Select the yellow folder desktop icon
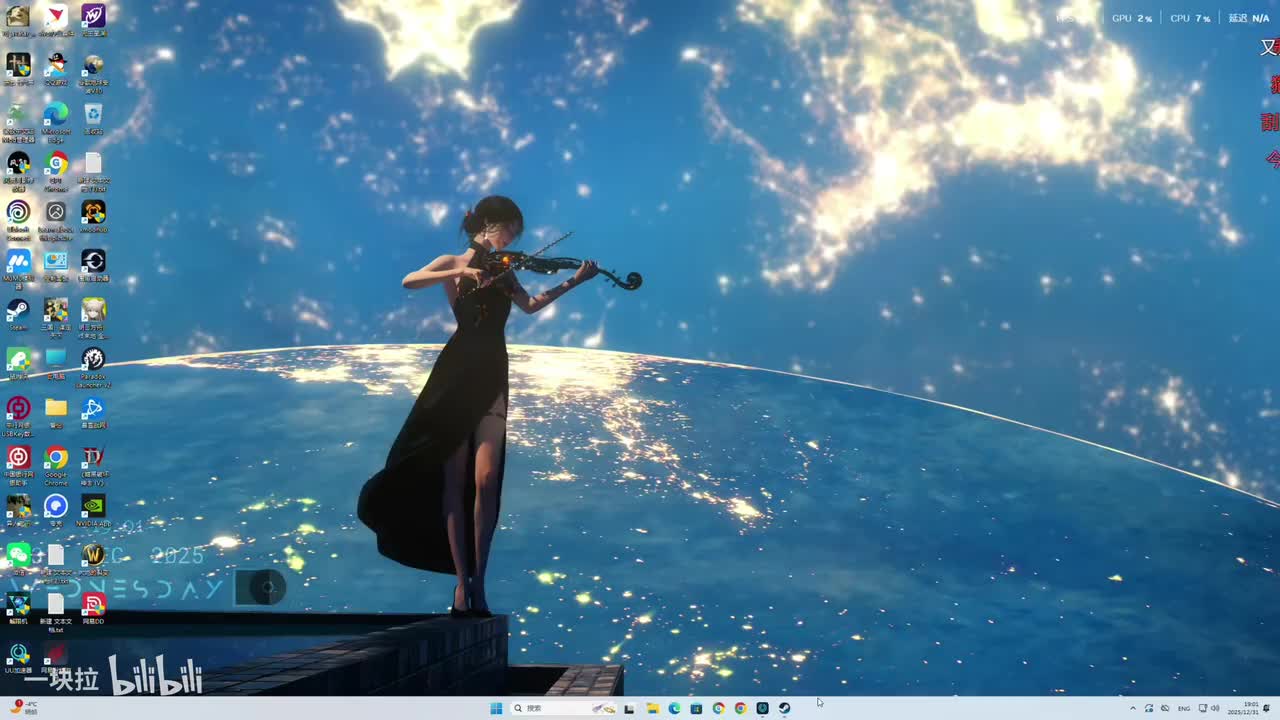This screenshot has width=1280, height=720. (56, 411)
